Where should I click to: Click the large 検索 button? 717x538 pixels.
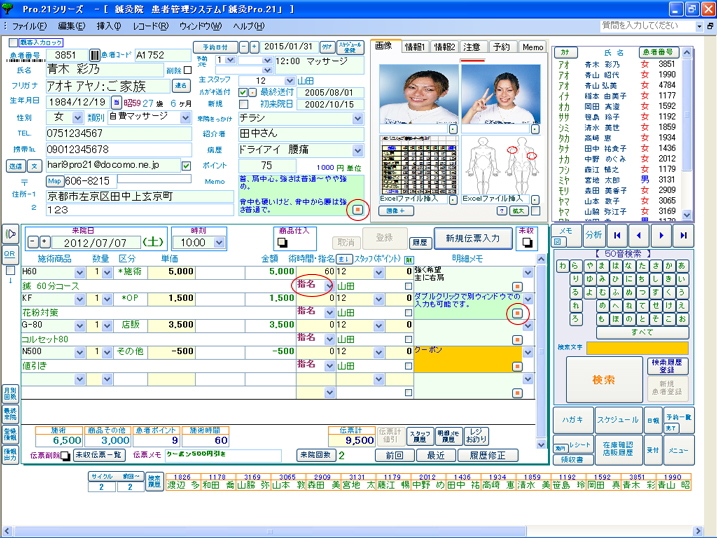(604, 379)
